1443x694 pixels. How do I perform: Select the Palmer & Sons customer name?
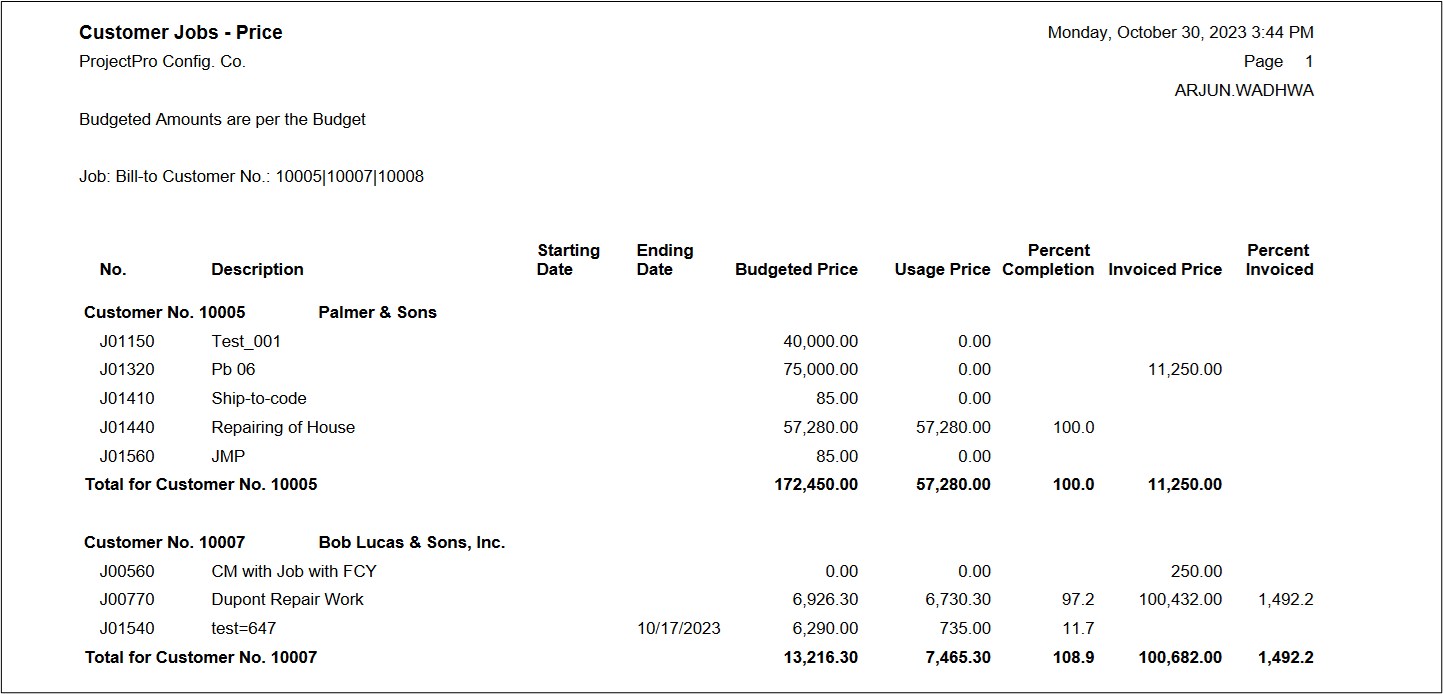[x=377, y=313]
